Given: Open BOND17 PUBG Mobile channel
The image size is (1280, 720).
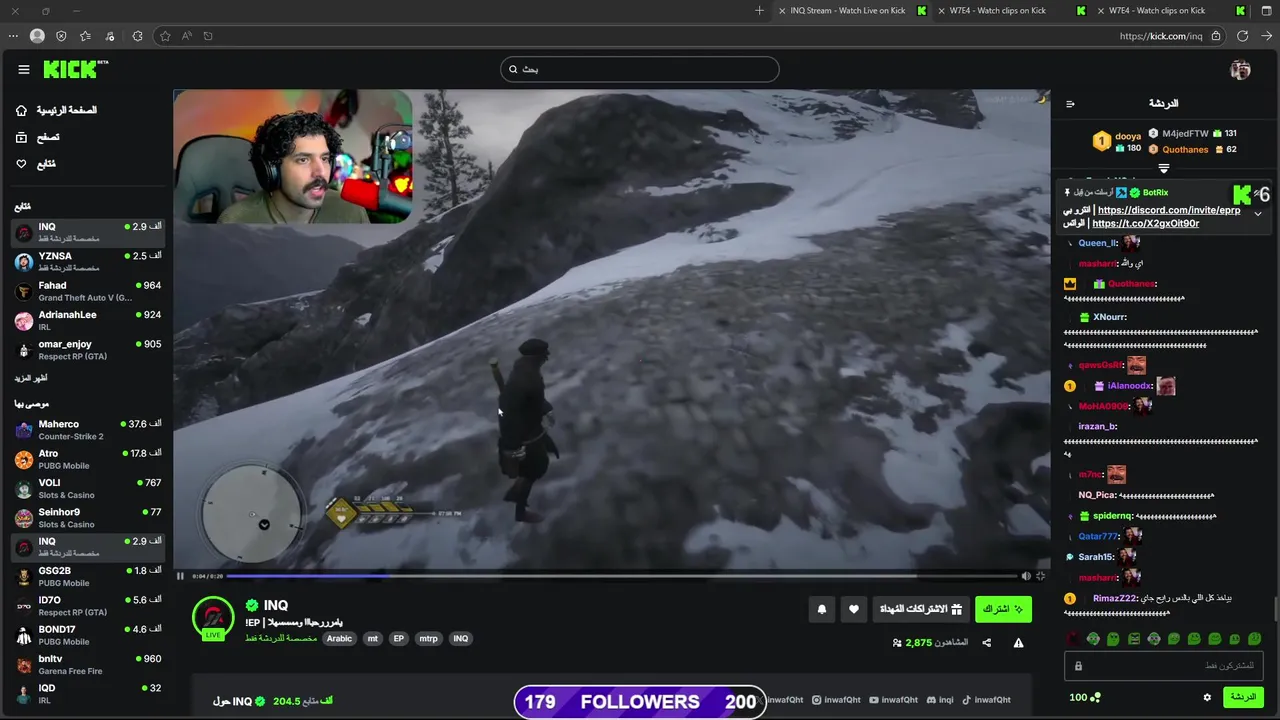Looking at the screenshot, I should [x=88, y=635].
